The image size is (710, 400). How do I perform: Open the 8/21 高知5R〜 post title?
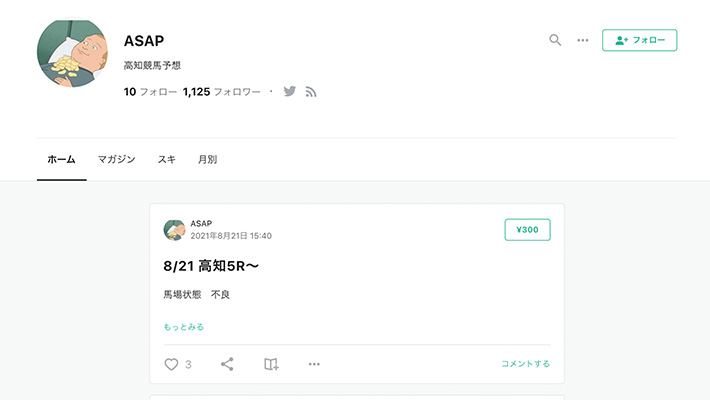211,266
